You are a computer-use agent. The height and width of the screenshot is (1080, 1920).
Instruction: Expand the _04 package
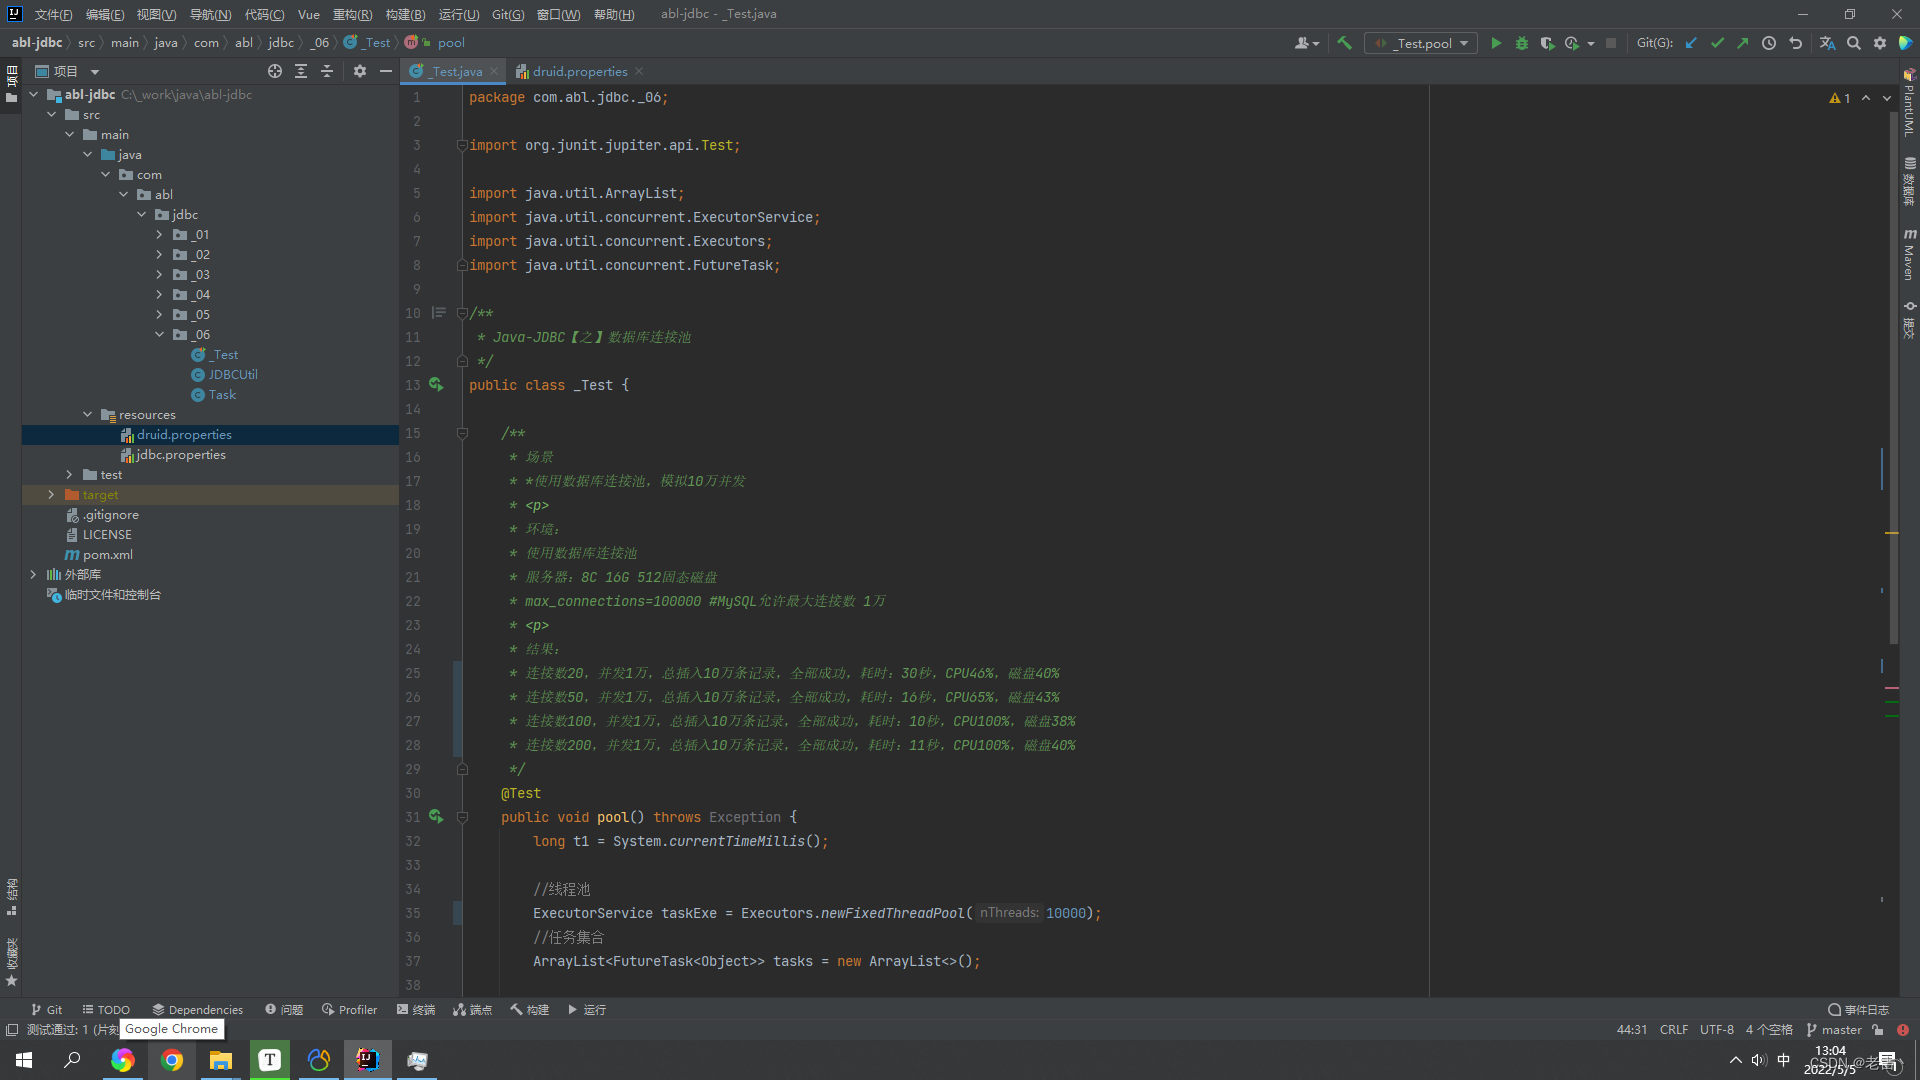[159, 294]
